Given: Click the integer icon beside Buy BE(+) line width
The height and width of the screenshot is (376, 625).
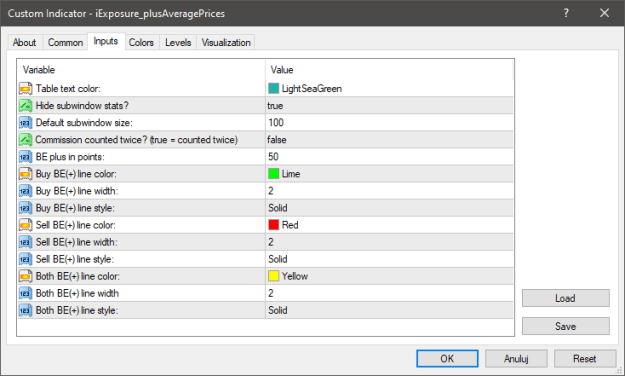Looking at the screenshot, I should 25,191.
